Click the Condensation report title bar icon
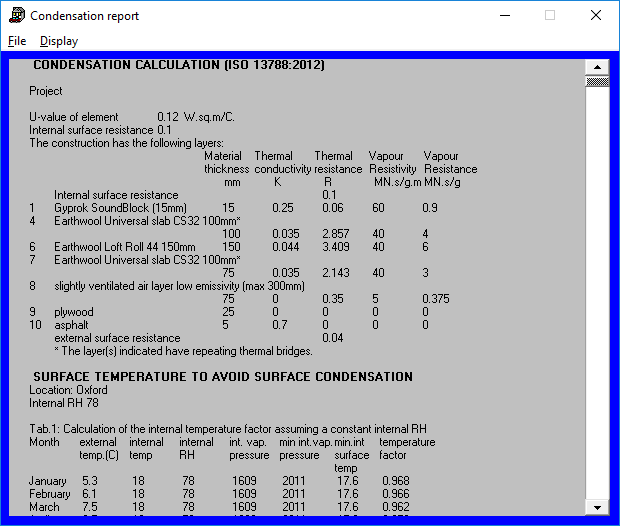620x526 pixels. pyautogui.click(x=17, y=15)
